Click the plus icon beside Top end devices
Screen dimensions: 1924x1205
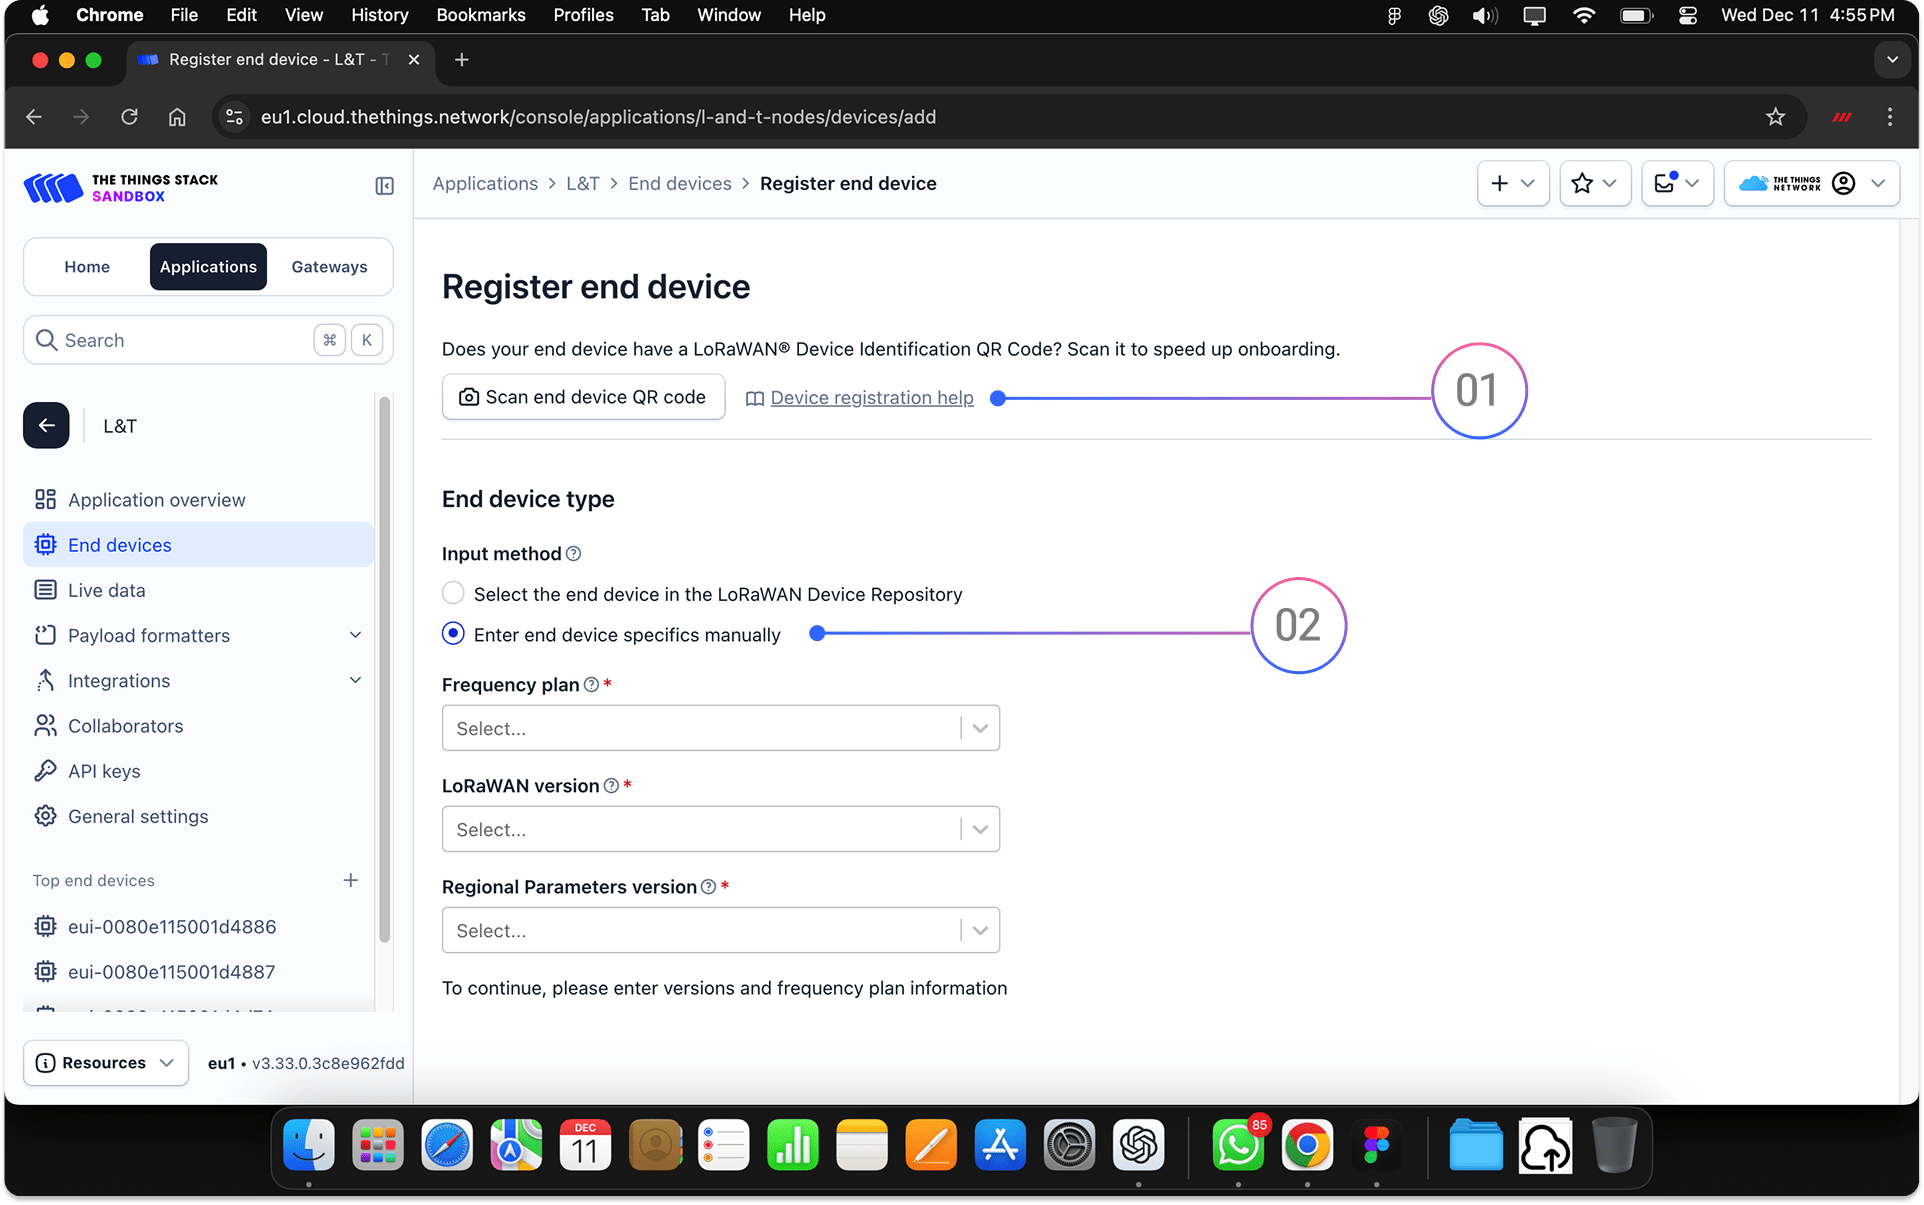click(x=350, y=880)
